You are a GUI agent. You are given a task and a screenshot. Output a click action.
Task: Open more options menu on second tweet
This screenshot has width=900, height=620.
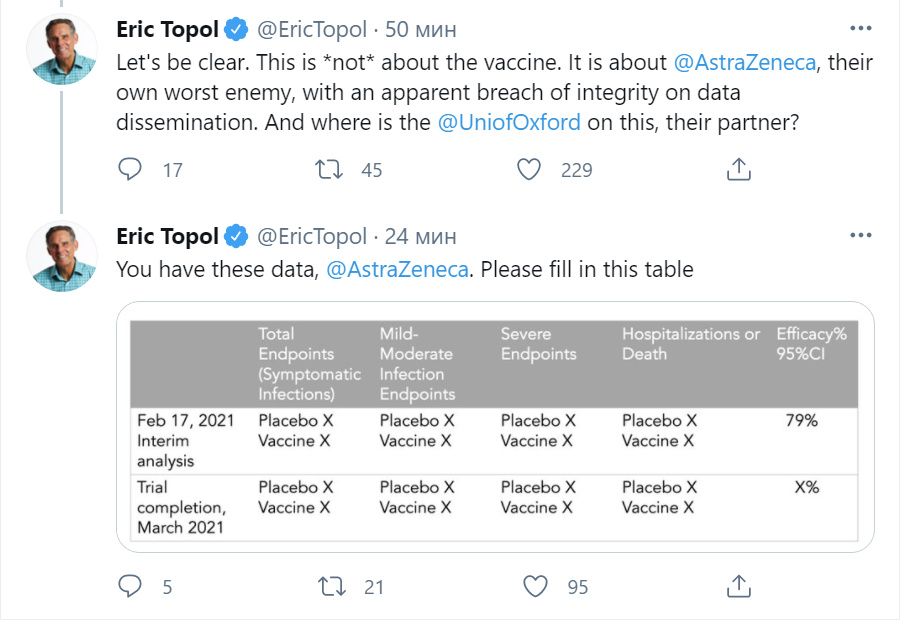click(x=860, y=236)
